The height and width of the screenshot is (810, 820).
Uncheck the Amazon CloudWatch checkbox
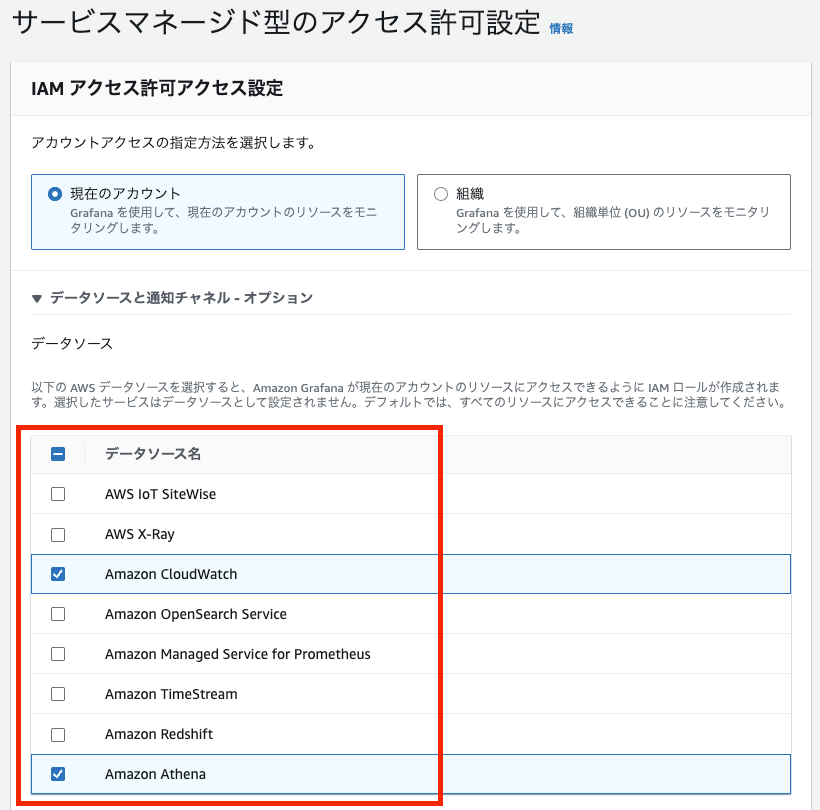pyautogui.click(x=58, y=574)
